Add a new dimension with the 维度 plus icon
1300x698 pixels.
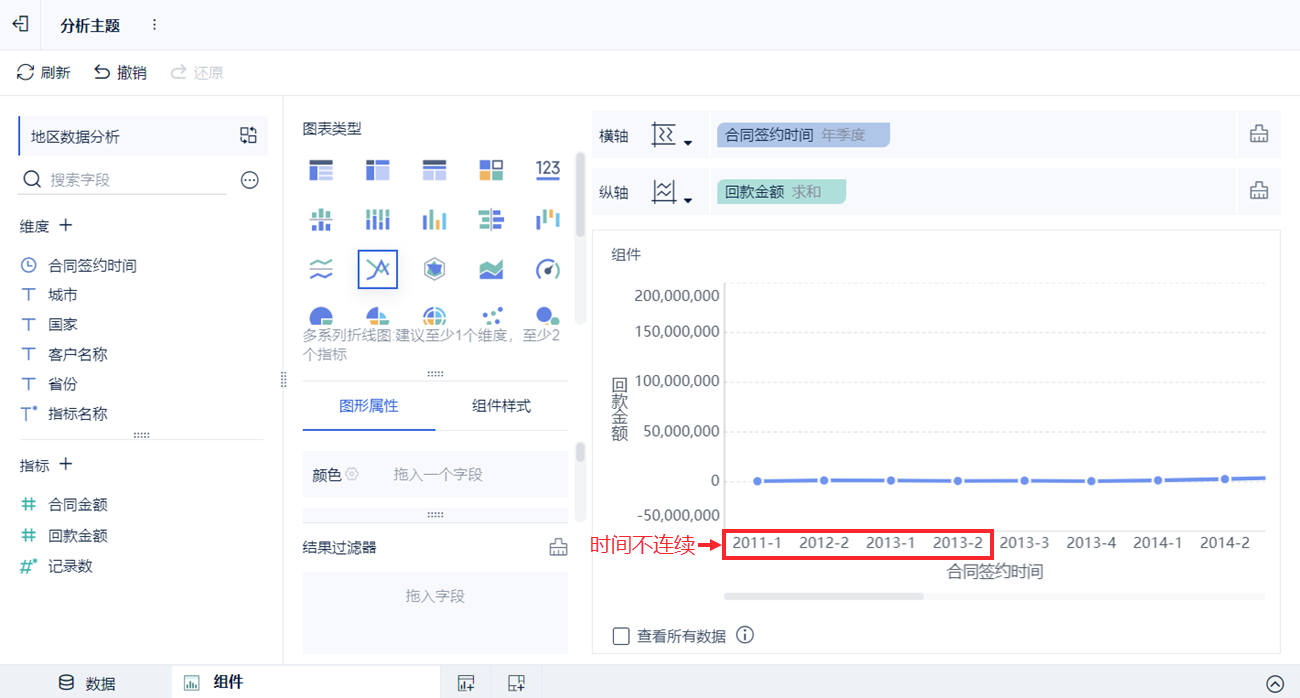point(66,226)
